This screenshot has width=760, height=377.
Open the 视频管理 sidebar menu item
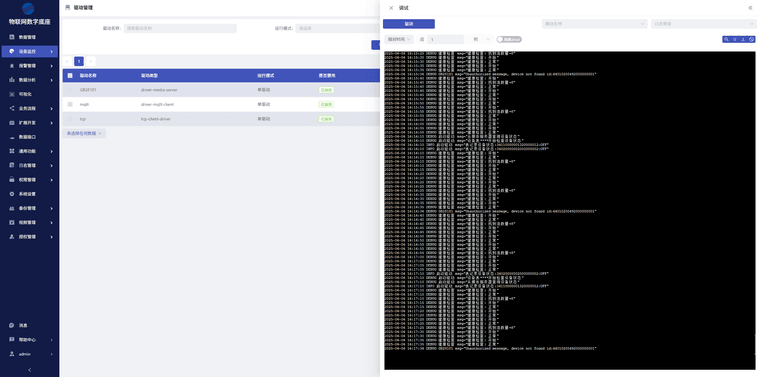(x=30, y=223)
